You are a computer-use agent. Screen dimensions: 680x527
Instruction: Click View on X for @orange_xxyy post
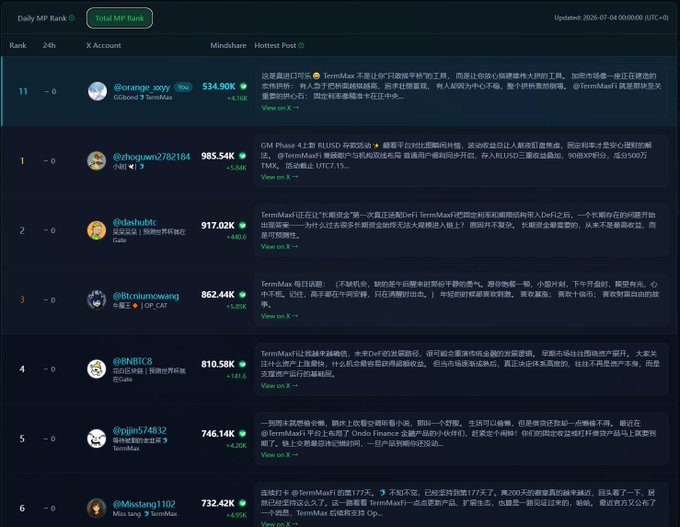280,108
